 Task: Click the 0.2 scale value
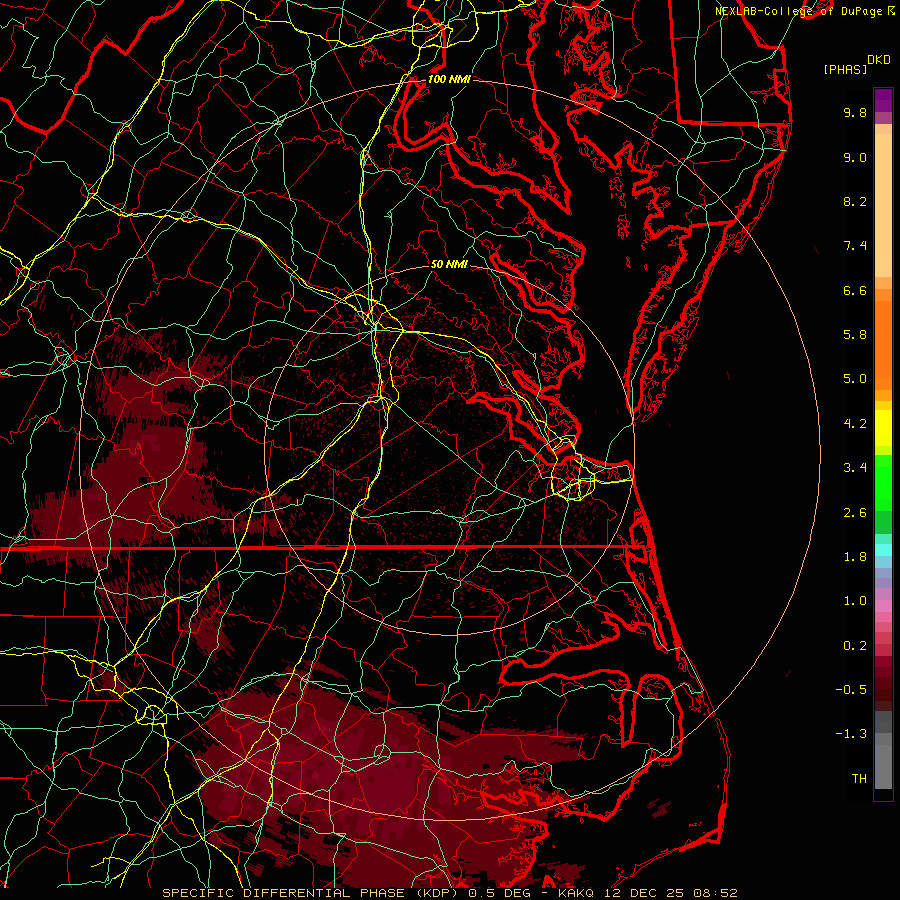(x=855, y=646)
